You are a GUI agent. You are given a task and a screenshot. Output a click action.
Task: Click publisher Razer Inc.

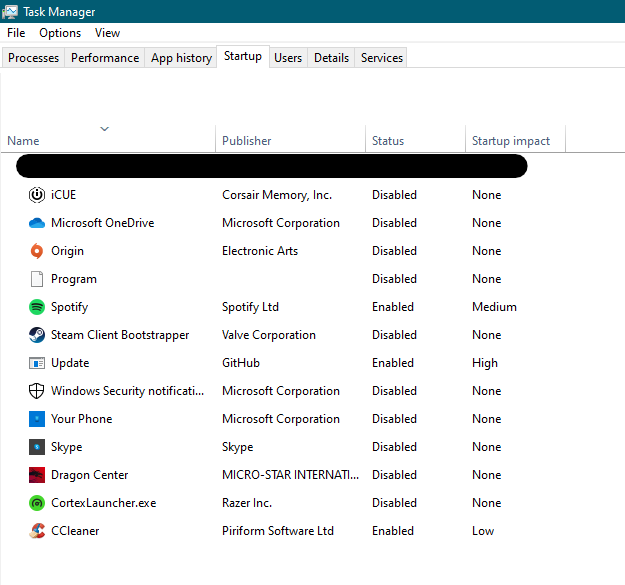[x=247, y=503]
